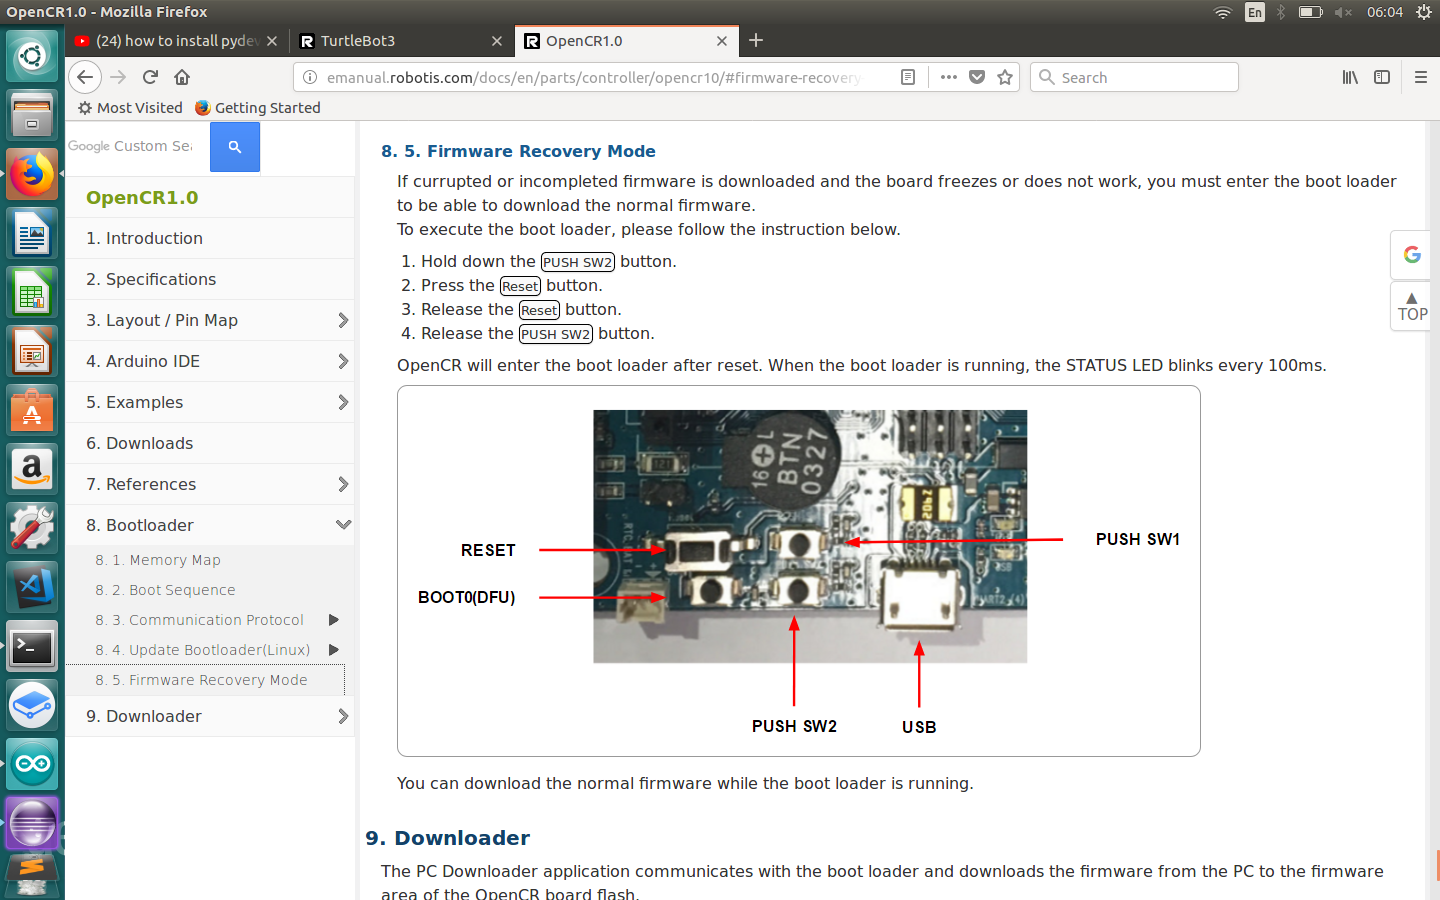Launch Arduino IDE from the Ubuntu dock
Screen dimensions: 1440x900
coord(32,765)
